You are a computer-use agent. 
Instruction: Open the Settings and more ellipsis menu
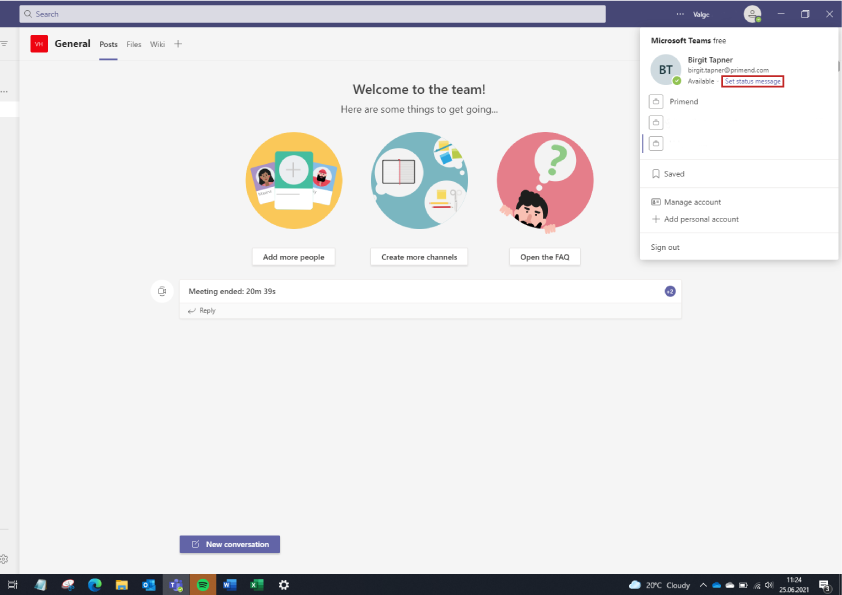click(x=680, y=14)
